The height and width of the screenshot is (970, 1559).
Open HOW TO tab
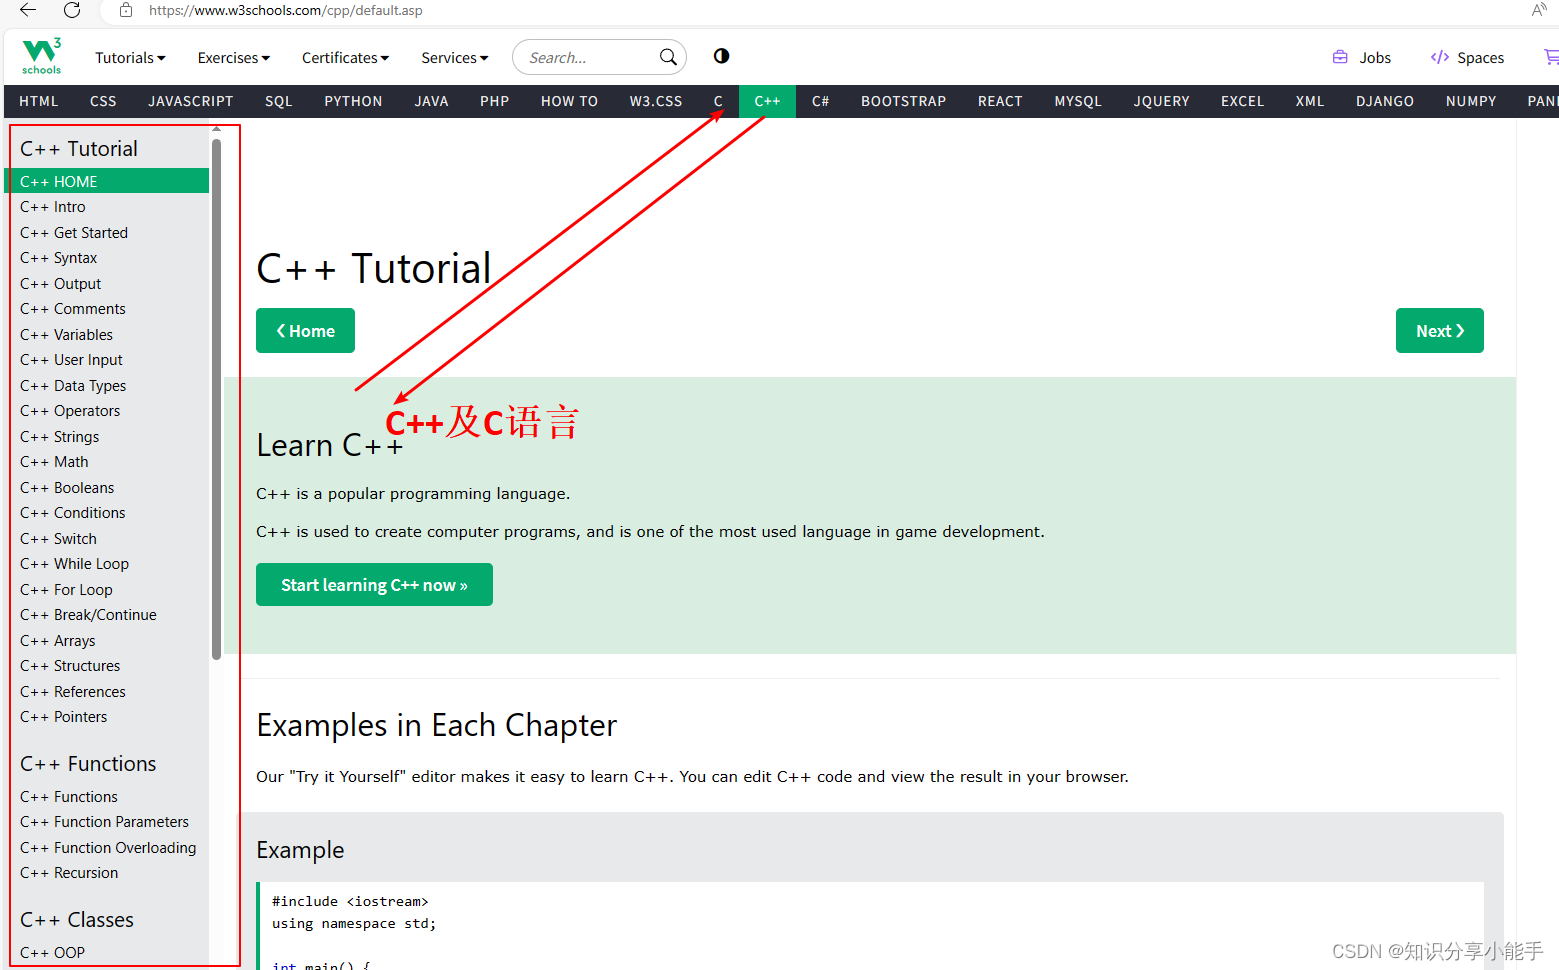click(569, 101)
